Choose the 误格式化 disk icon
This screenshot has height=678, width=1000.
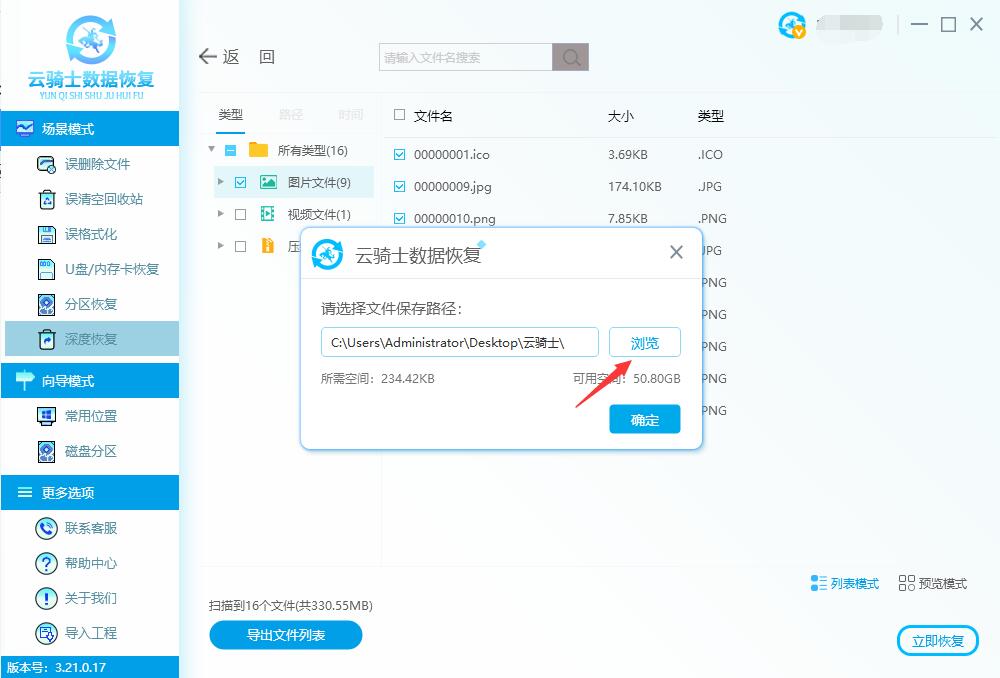47,235
